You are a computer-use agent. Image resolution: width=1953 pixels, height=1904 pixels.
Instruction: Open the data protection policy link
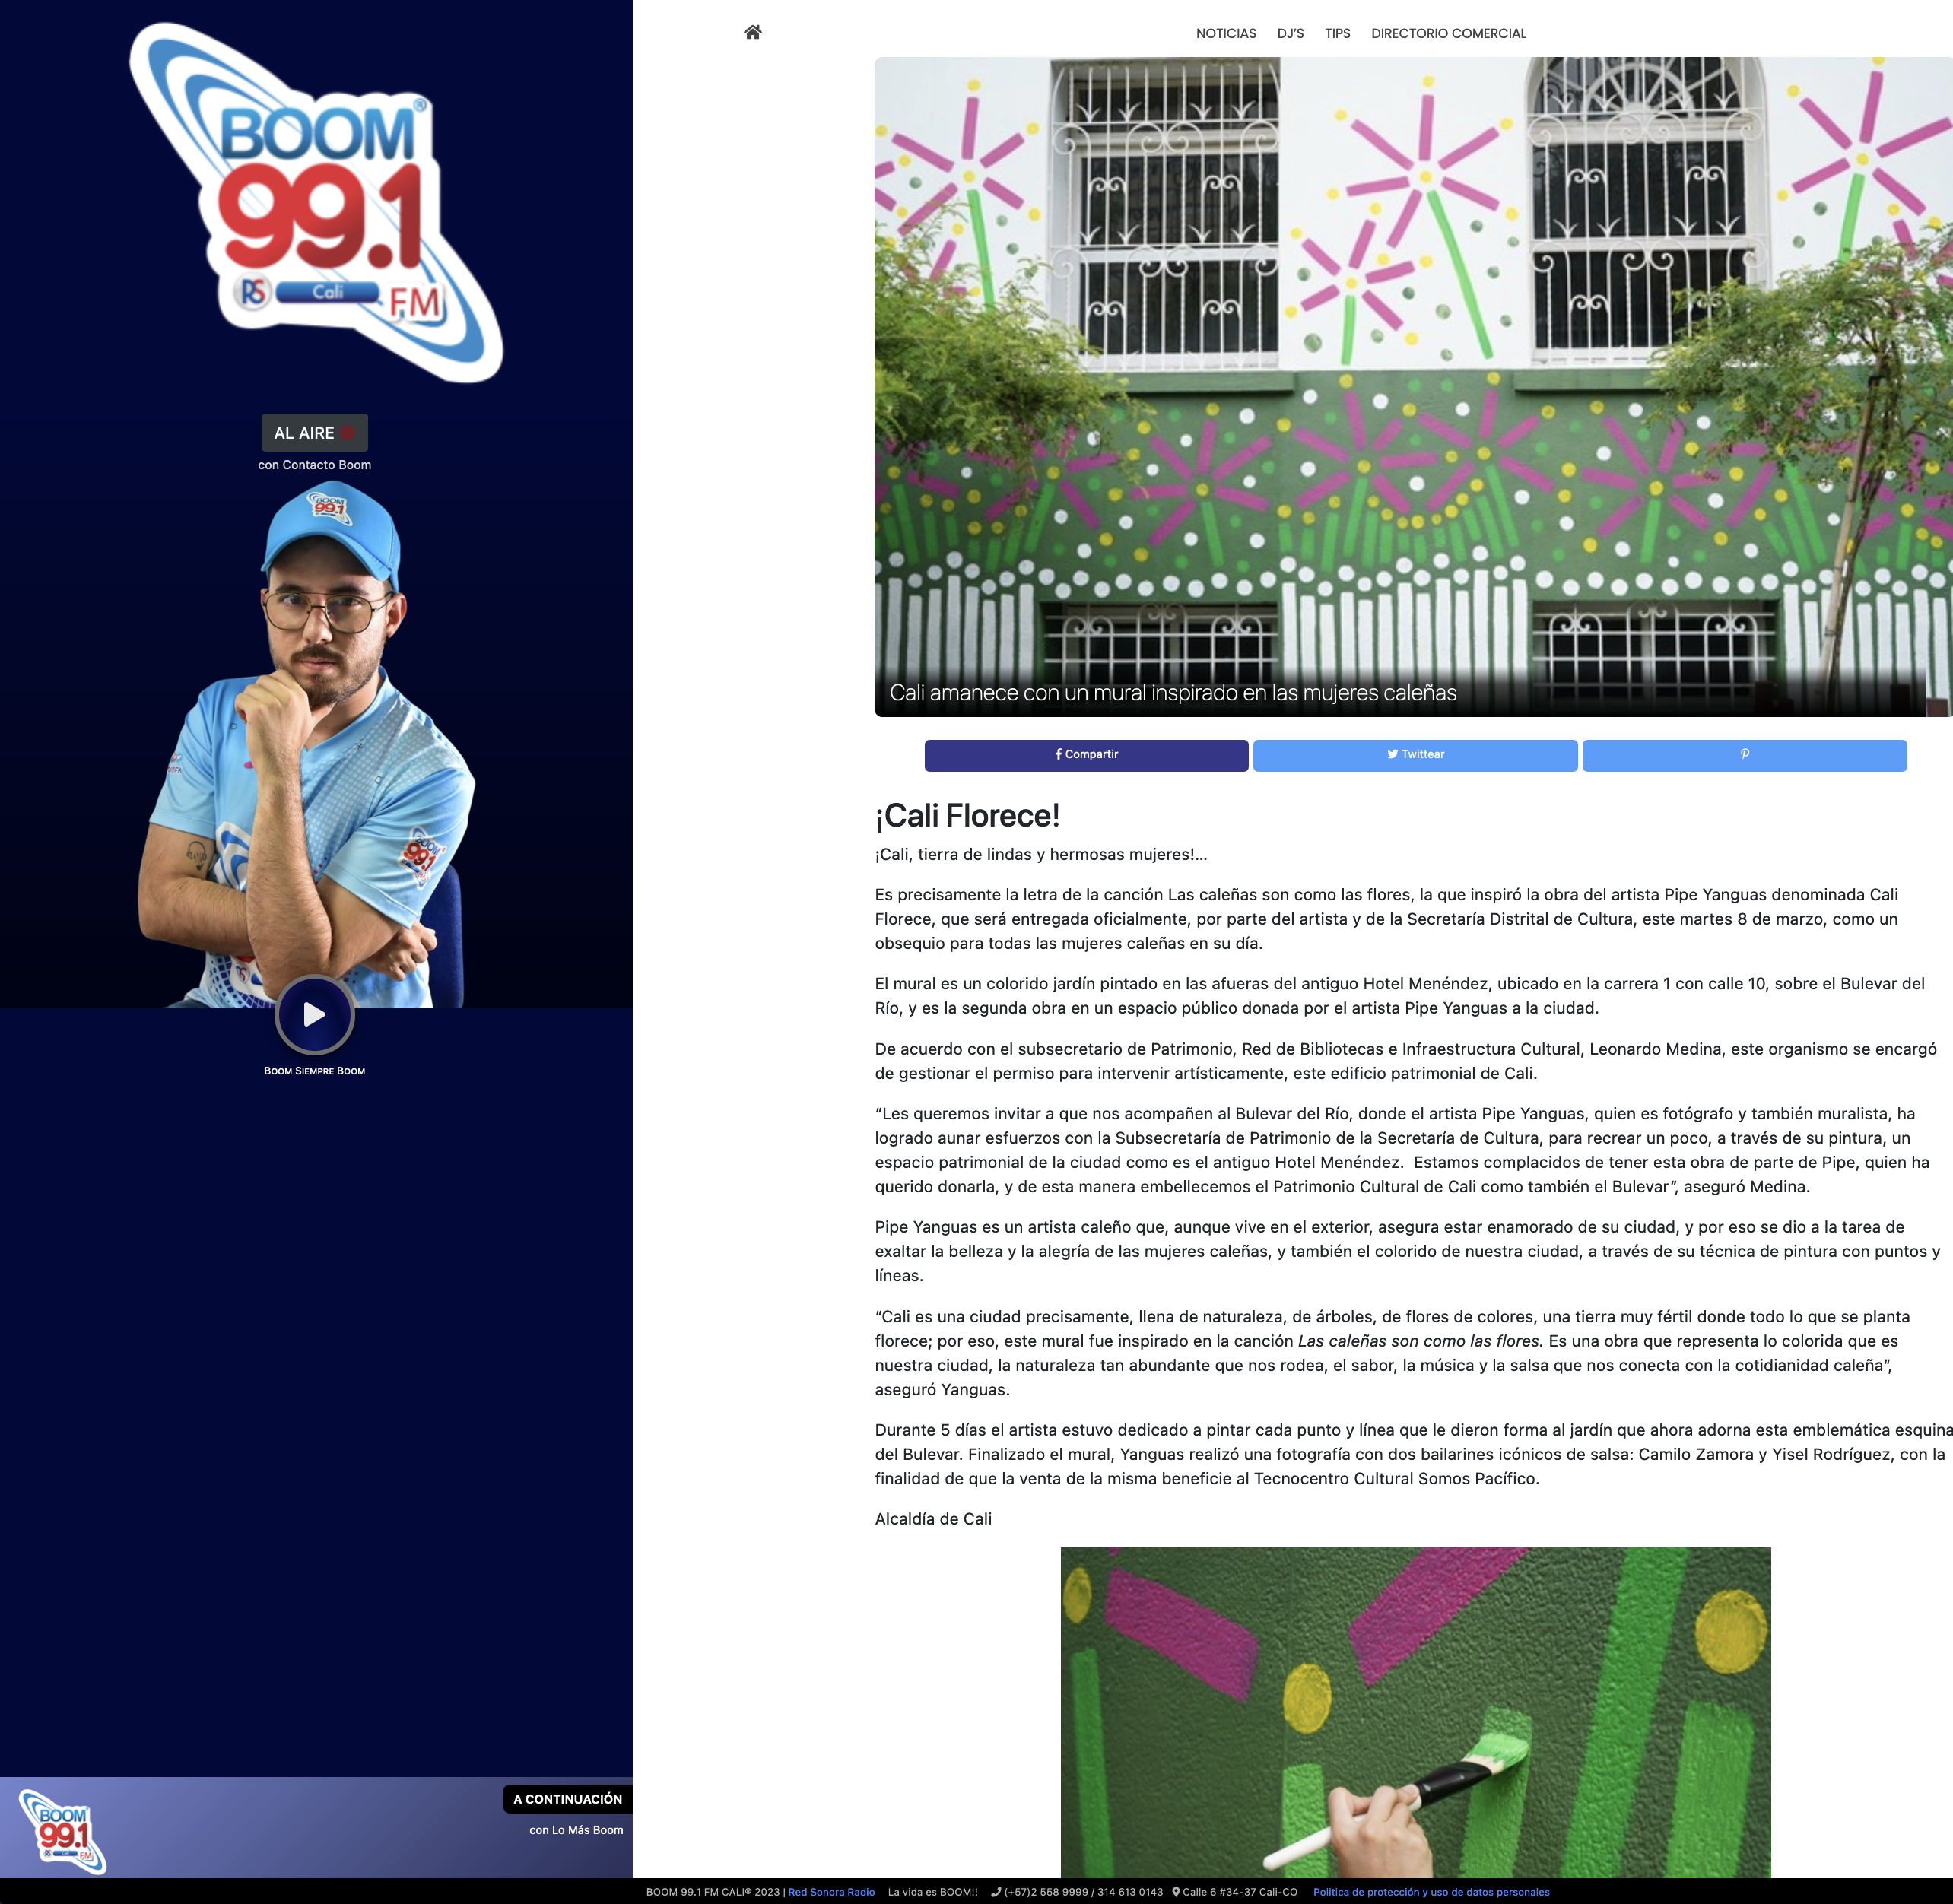[1431, 1892]
